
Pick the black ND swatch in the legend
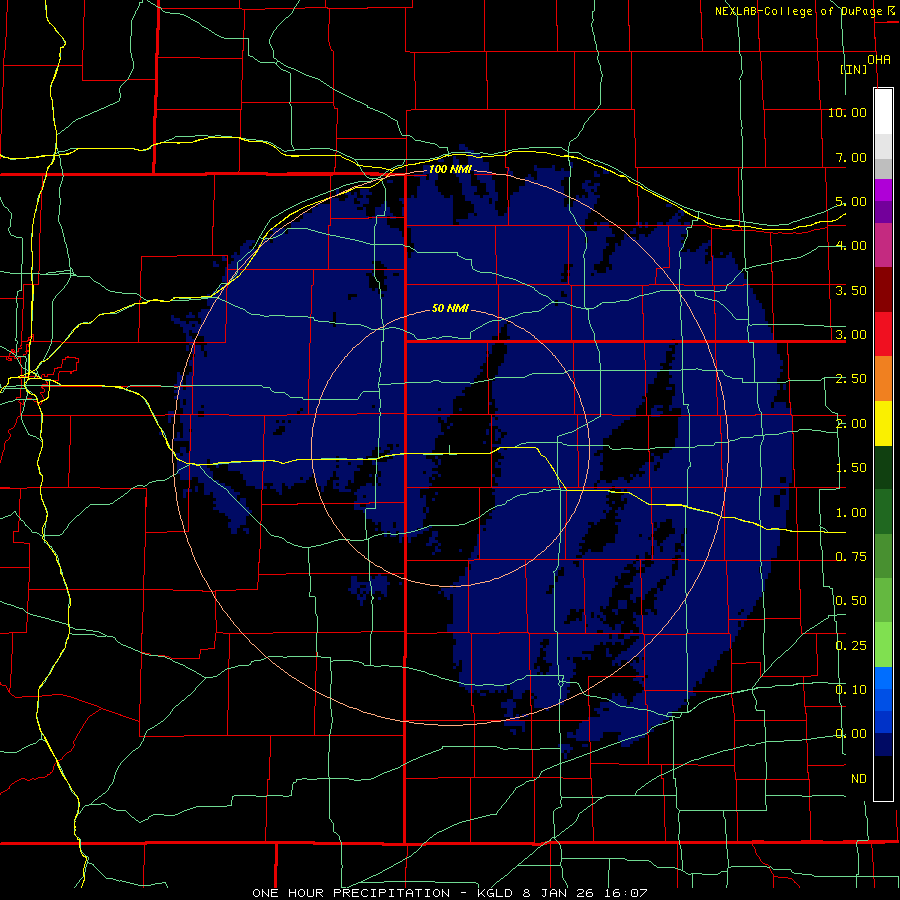point(883,778)
